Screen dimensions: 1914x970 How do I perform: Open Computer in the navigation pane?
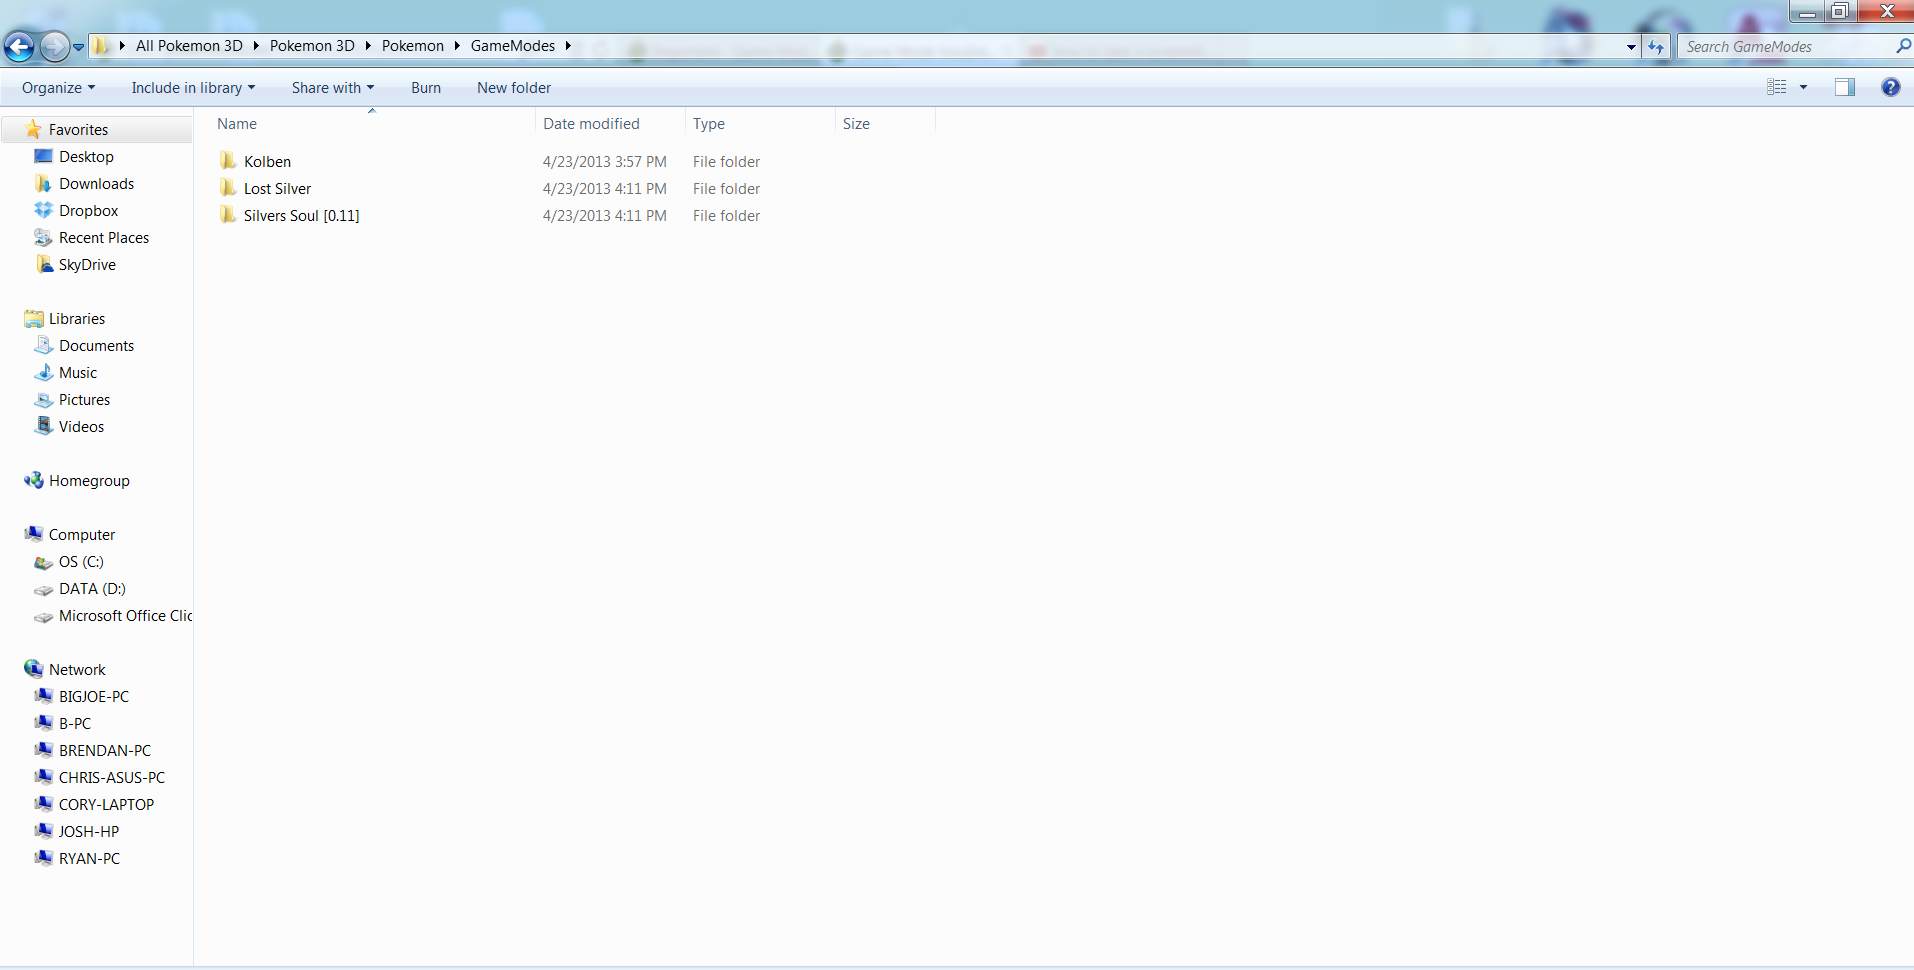82,535
